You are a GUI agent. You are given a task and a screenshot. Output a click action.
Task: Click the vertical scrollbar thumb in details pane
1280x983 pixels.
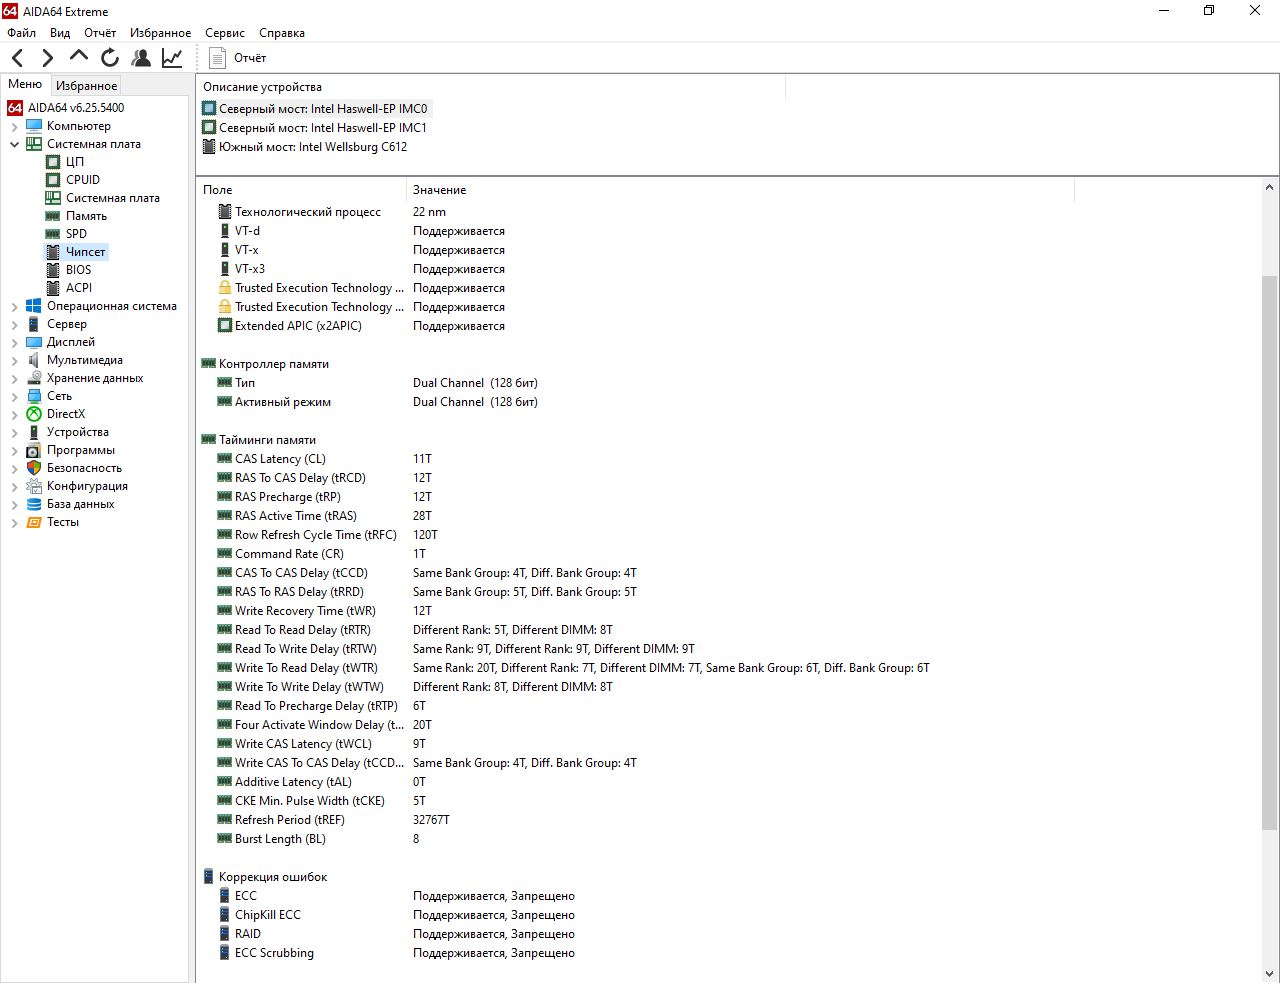click(1270, 553)
